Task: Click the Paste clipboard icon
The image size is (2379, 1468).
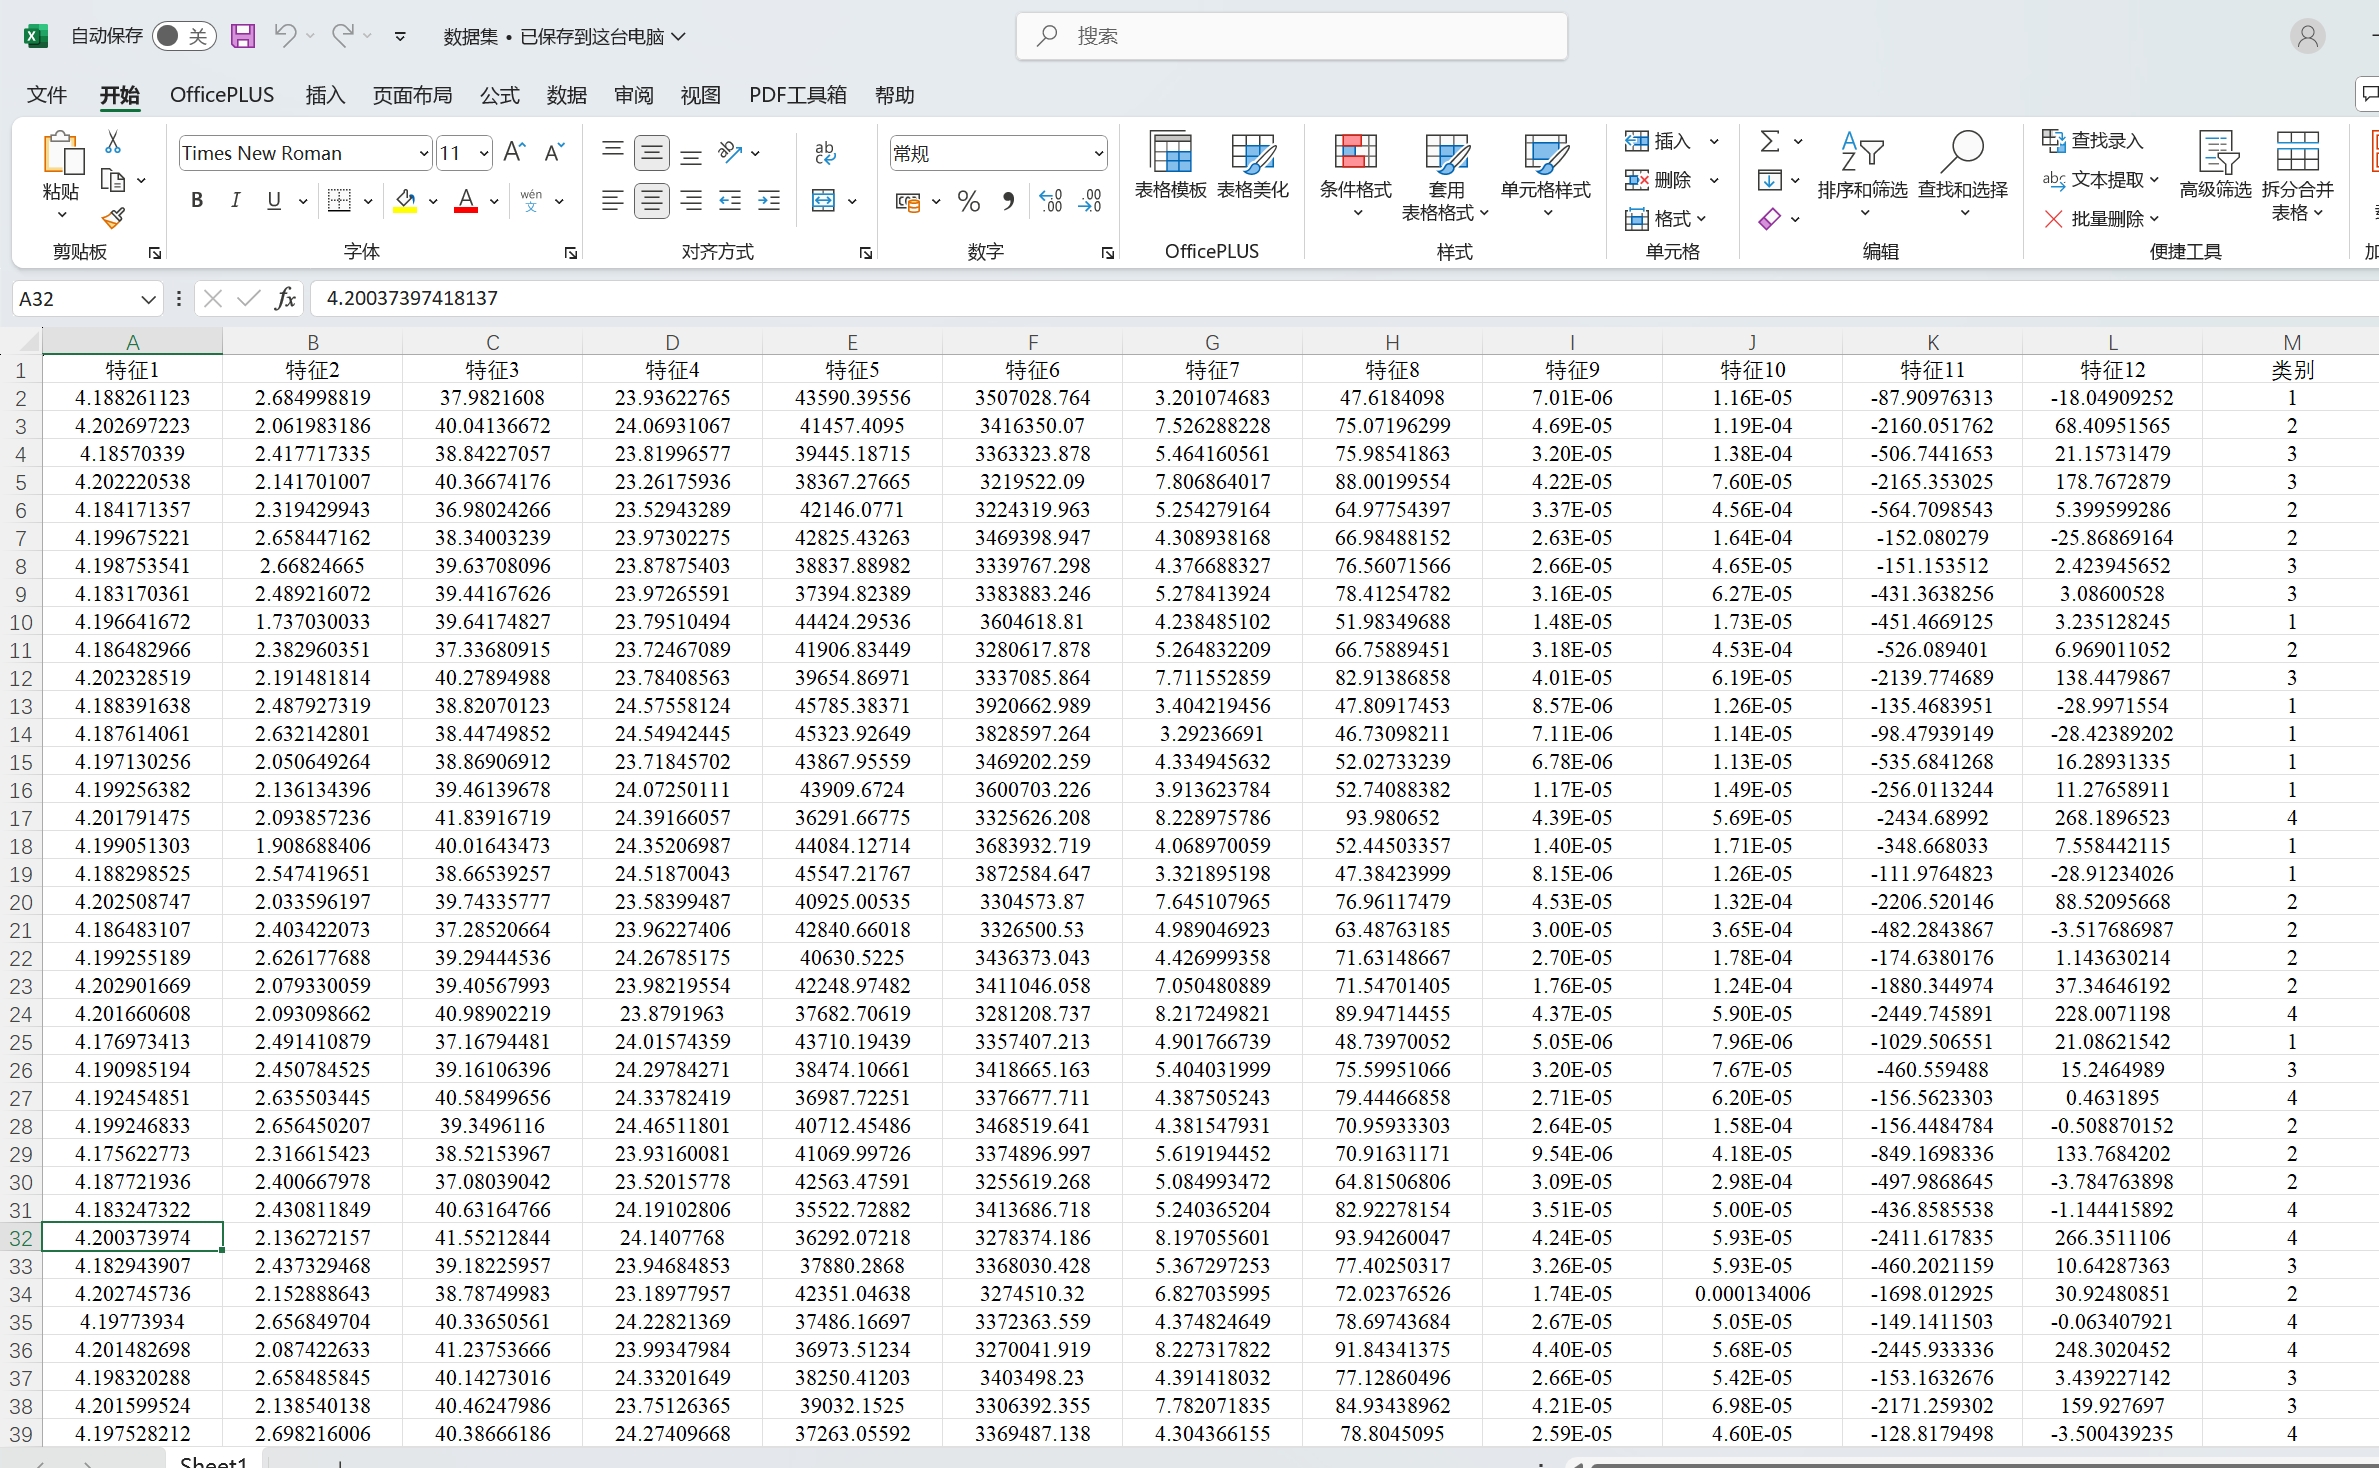Action: pos(62,154)
